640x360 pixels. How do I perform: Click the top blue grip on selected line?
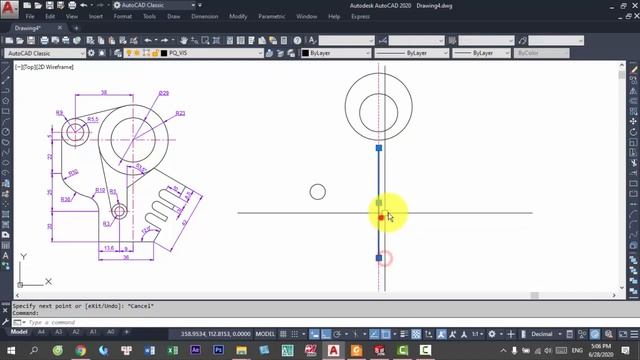379,148
